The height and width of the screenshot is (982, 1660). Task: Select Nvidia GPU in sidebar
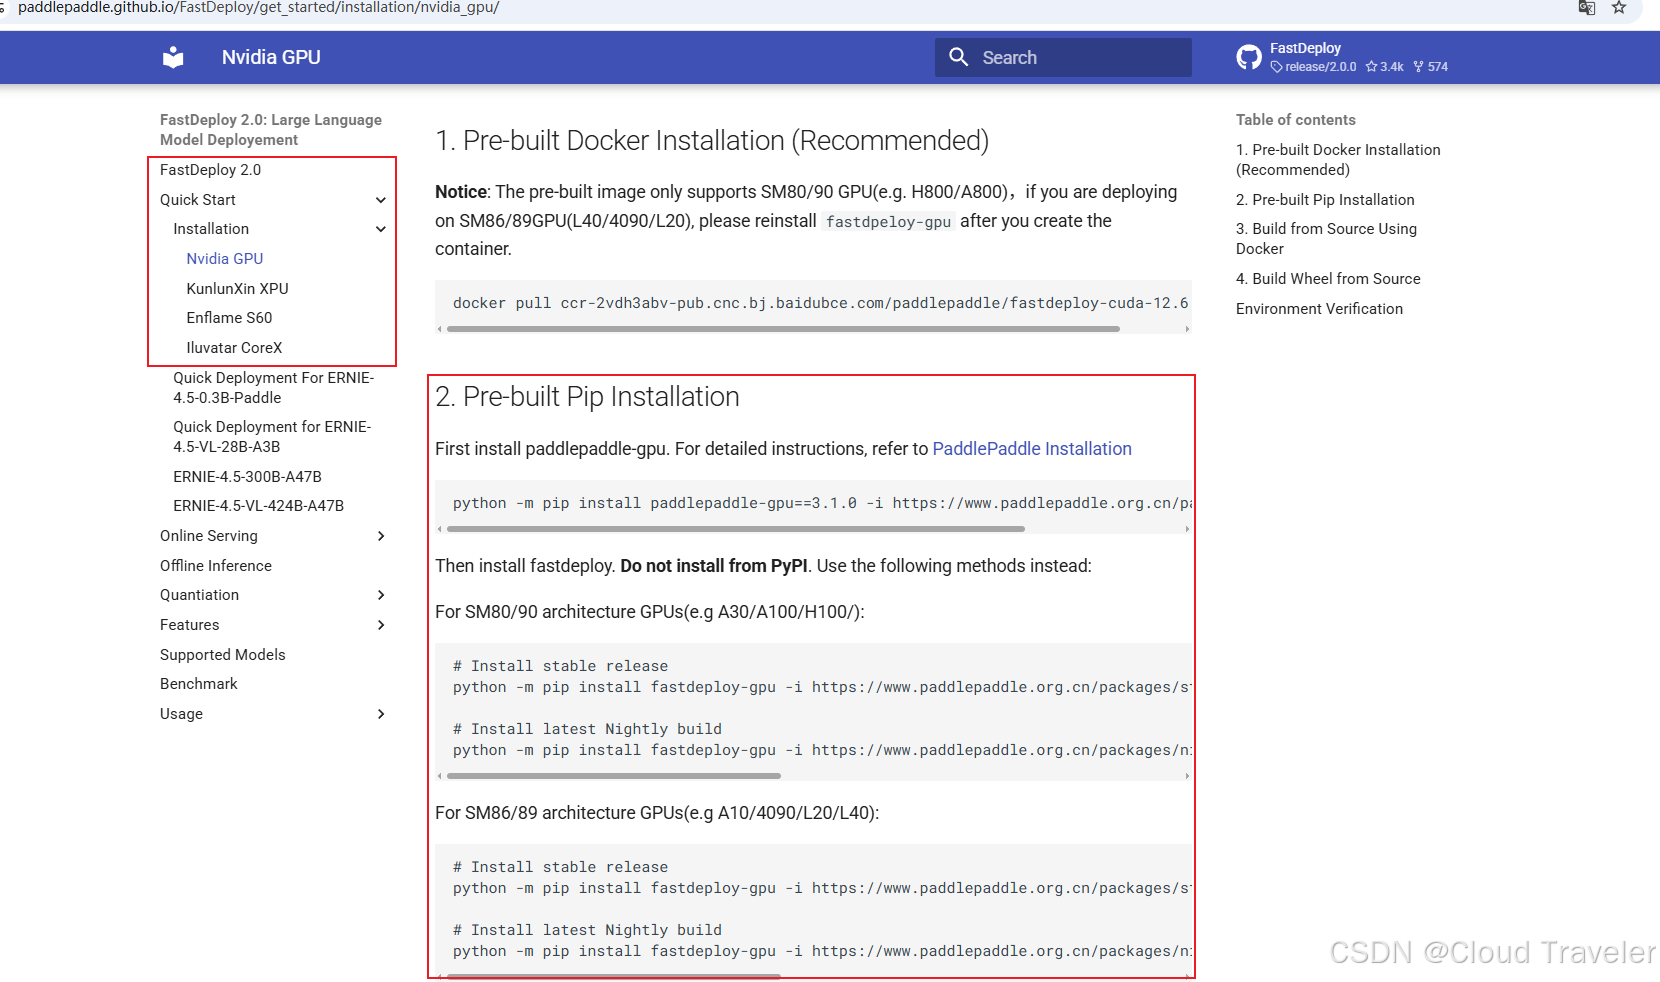[225, 259]
